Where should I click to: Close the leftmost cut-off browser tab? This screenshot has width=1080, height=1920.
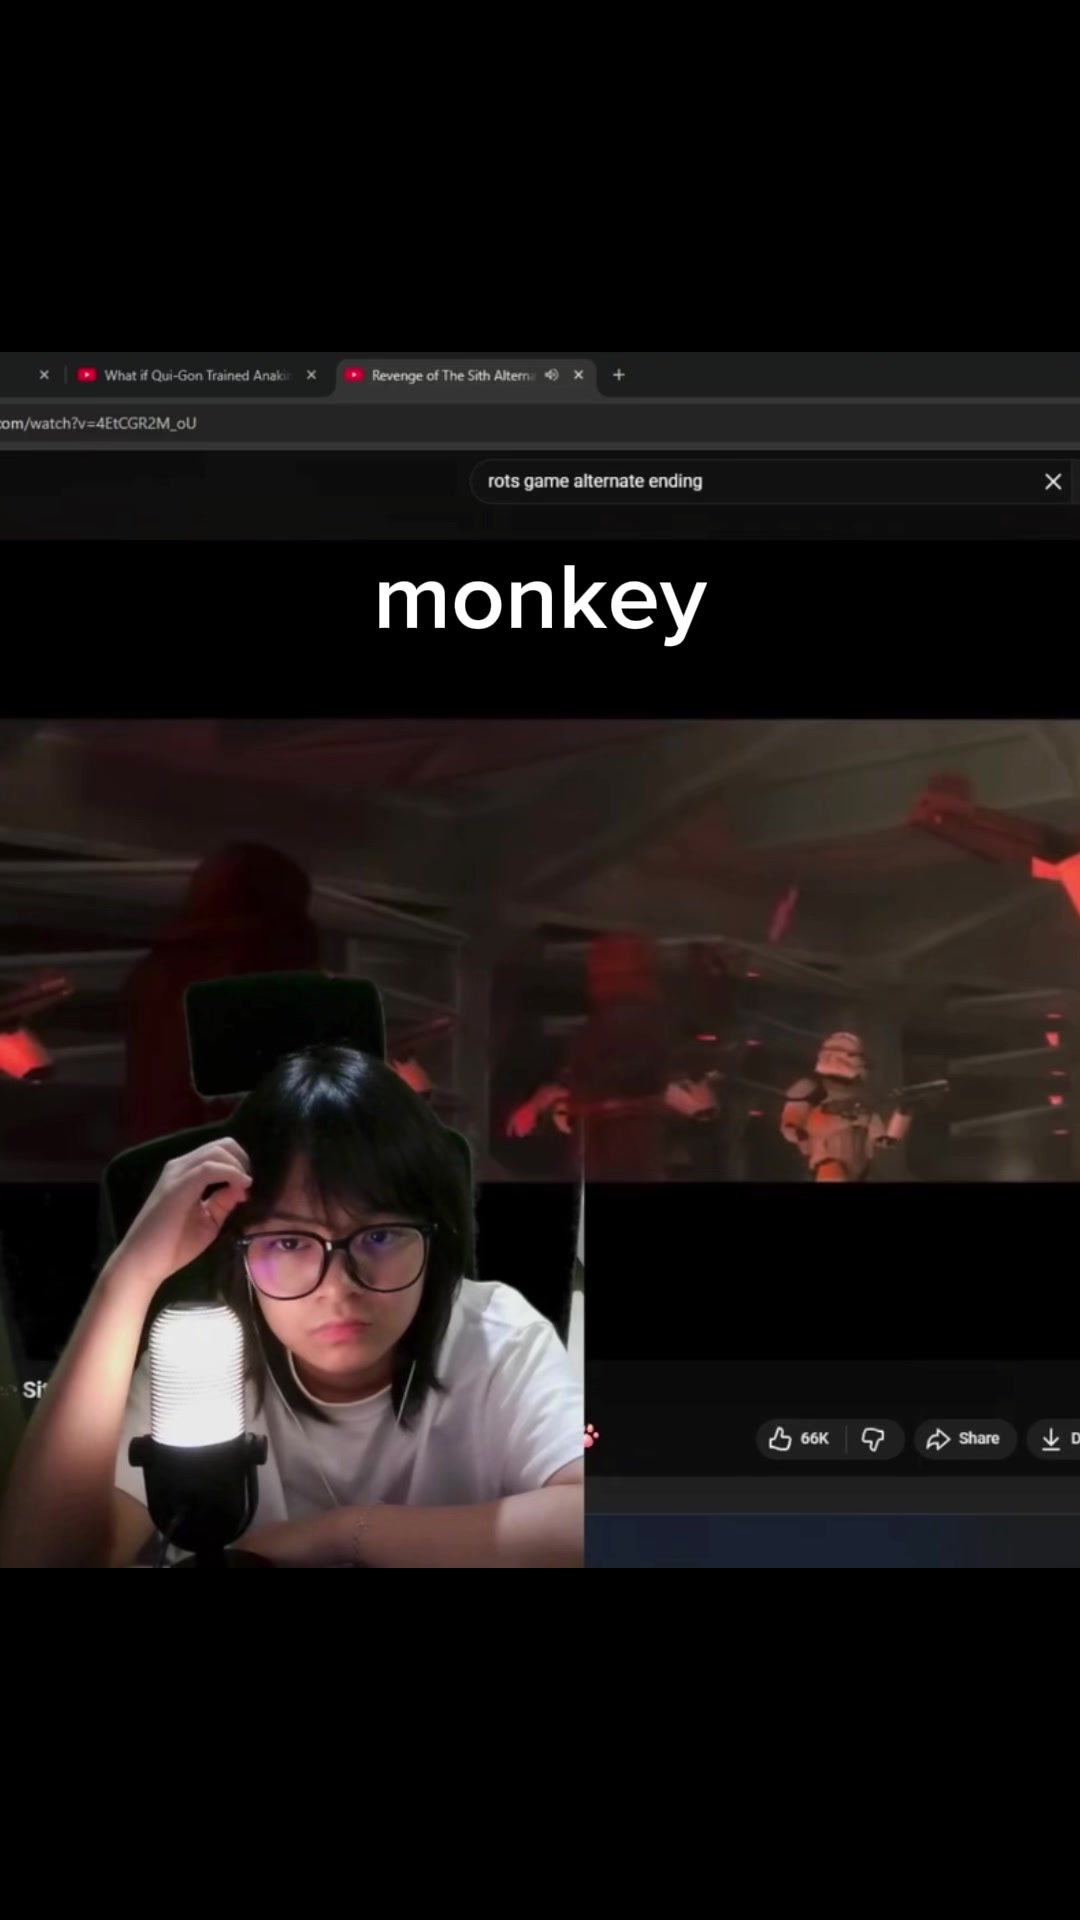tap(44, 375)
